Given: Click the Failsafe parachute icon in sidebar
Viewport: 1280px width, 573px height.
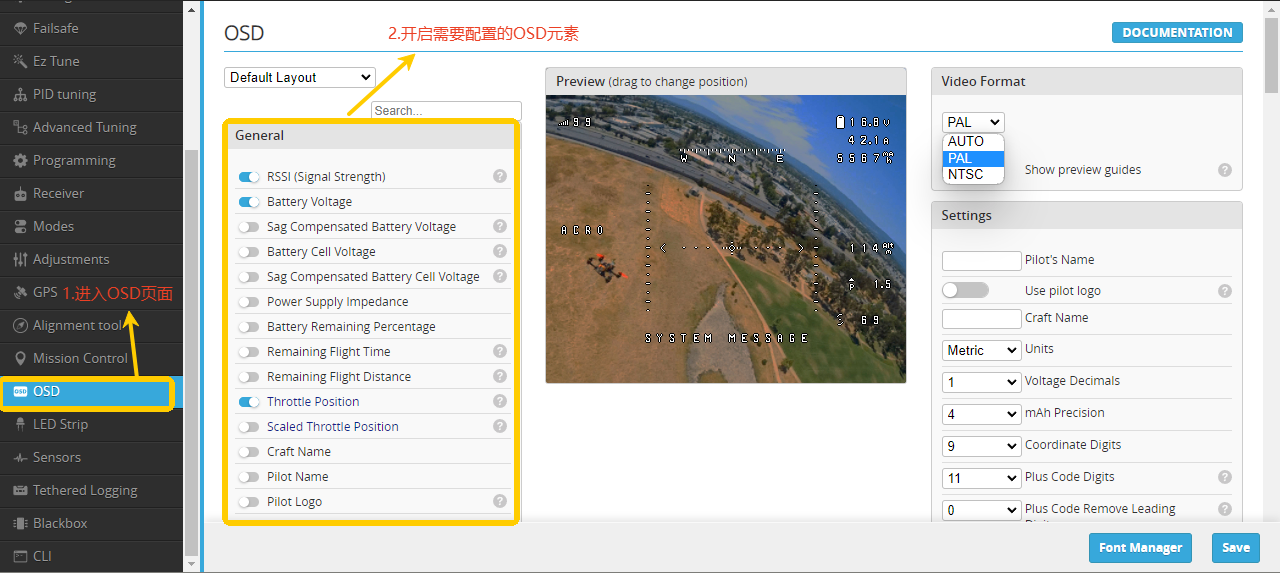Looking at the screenshot, I should coord(20,28).
